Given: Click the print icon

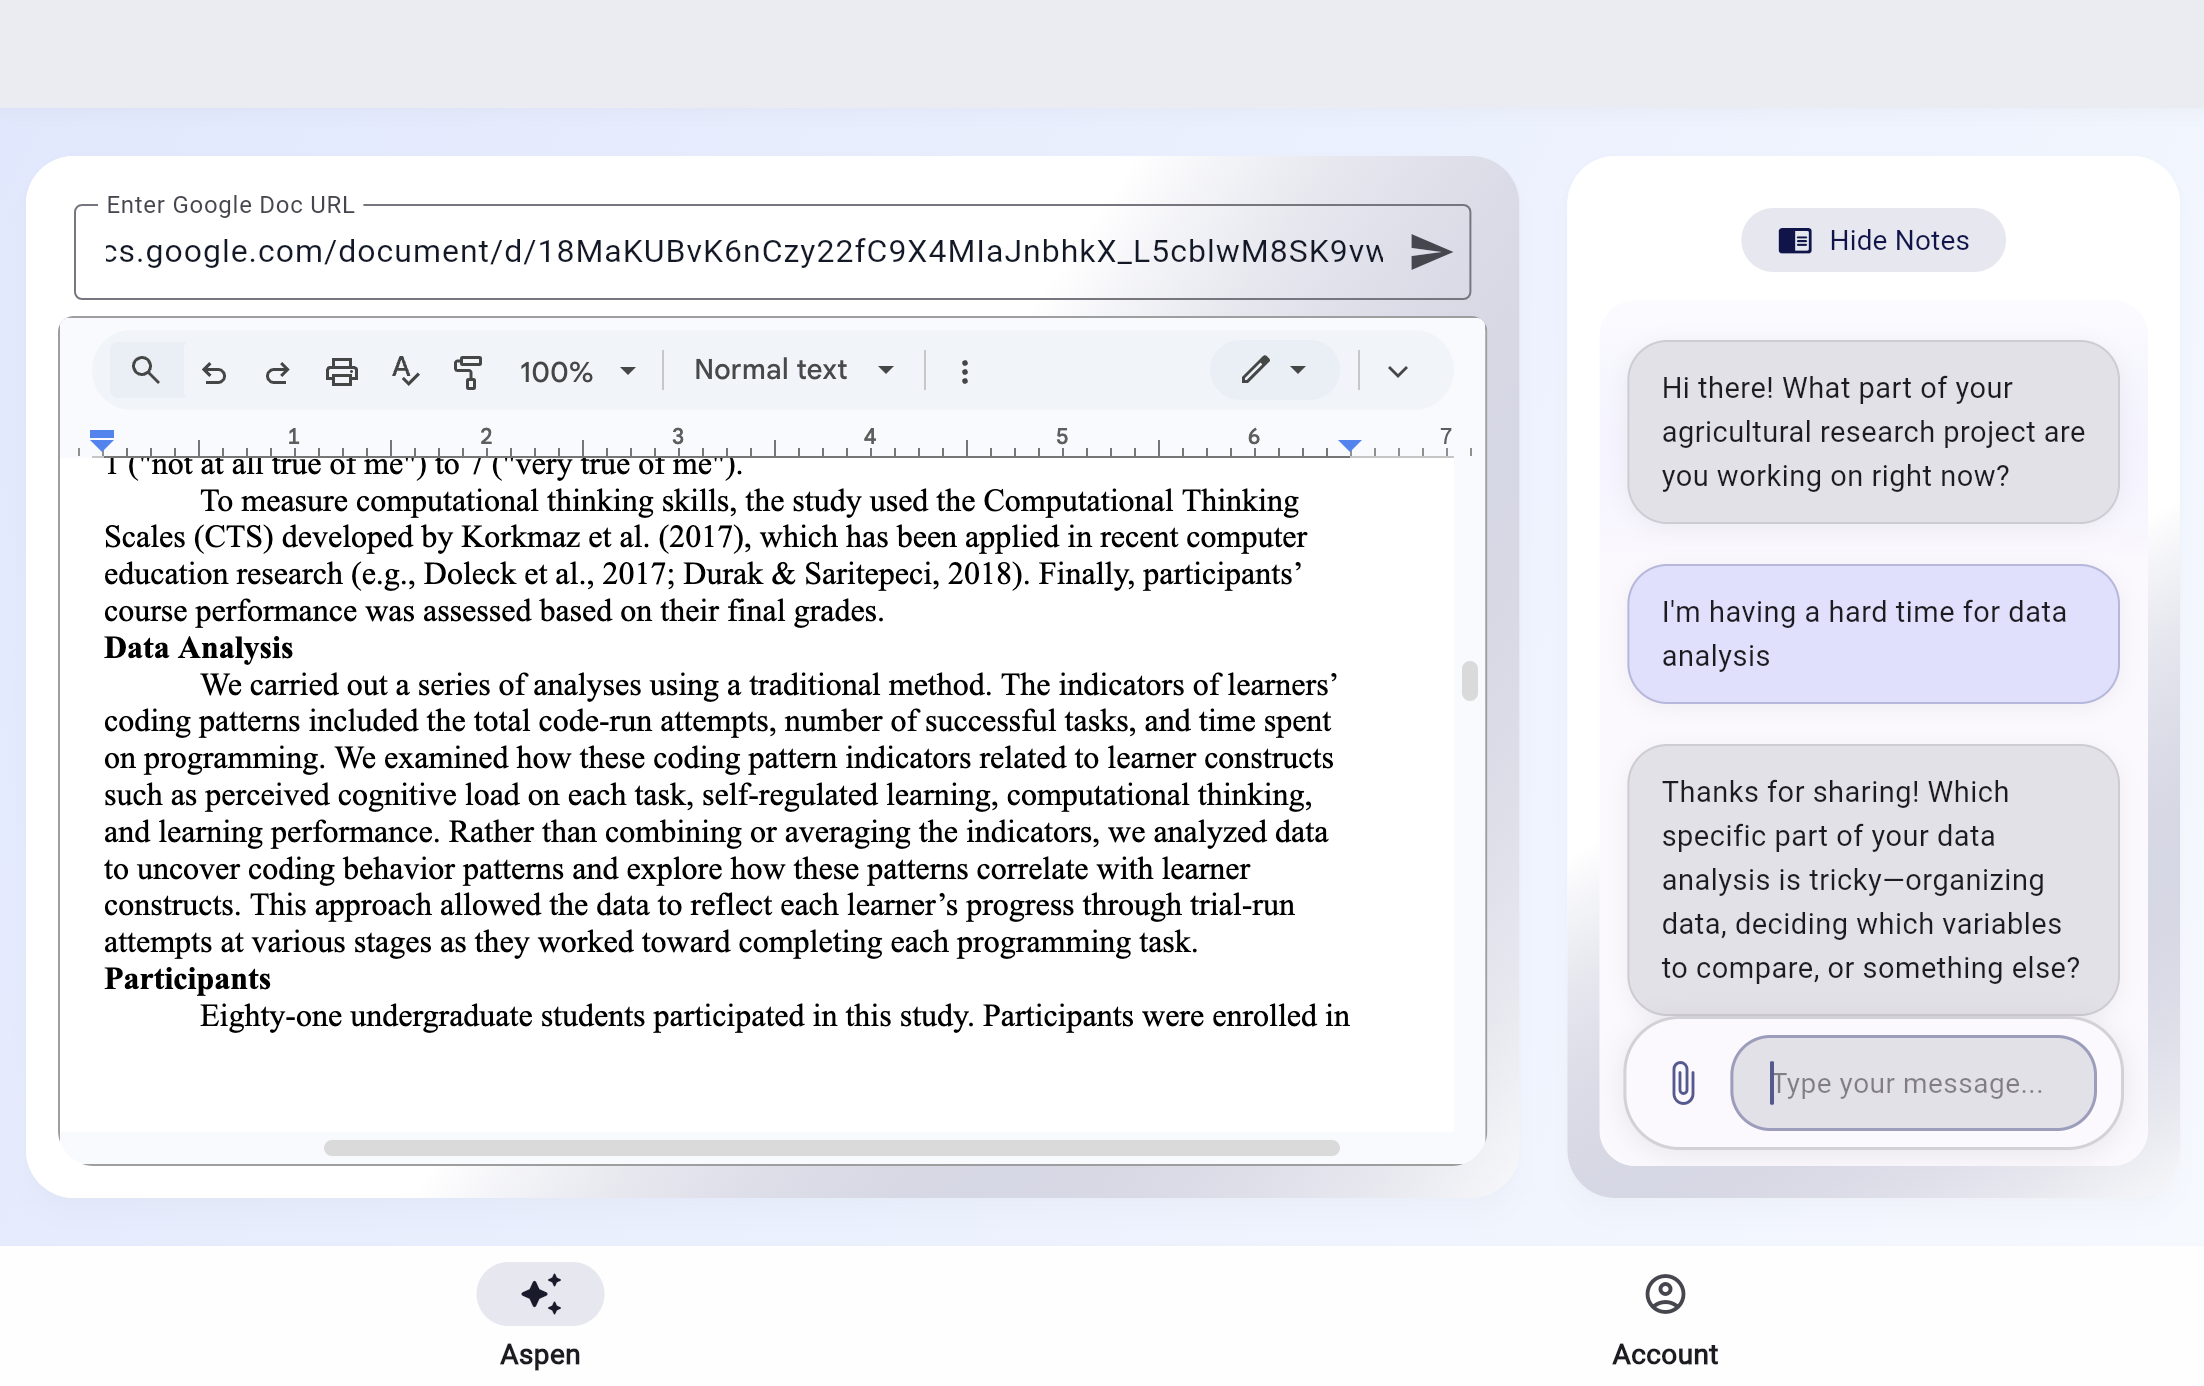Looking at the screenshot, I should [342, 372].
